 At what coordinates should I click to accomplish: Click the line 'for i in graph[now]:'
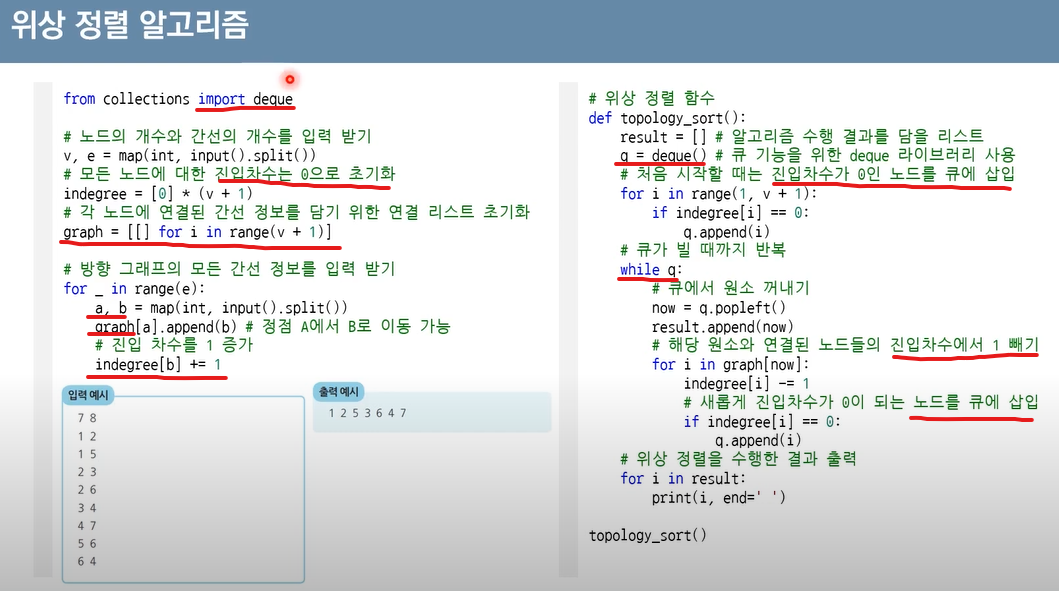[730, 365]
